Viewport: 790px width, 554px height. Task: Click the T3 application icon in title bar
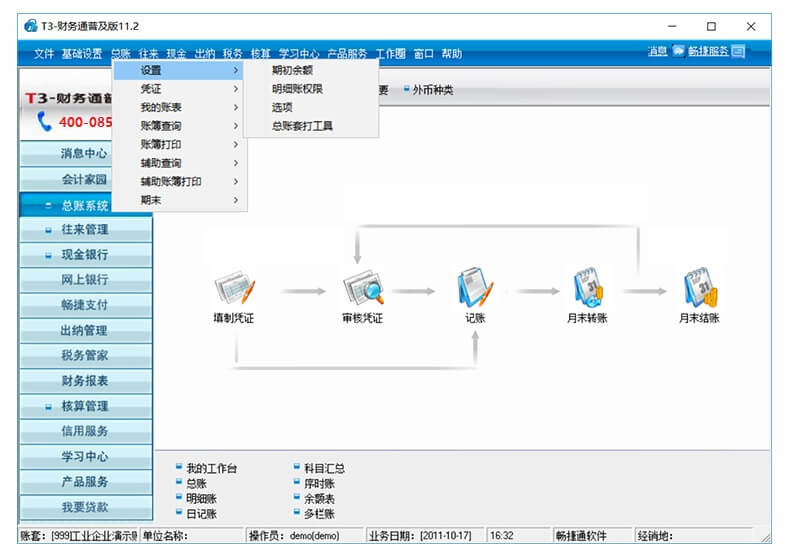tap(31, 26)
